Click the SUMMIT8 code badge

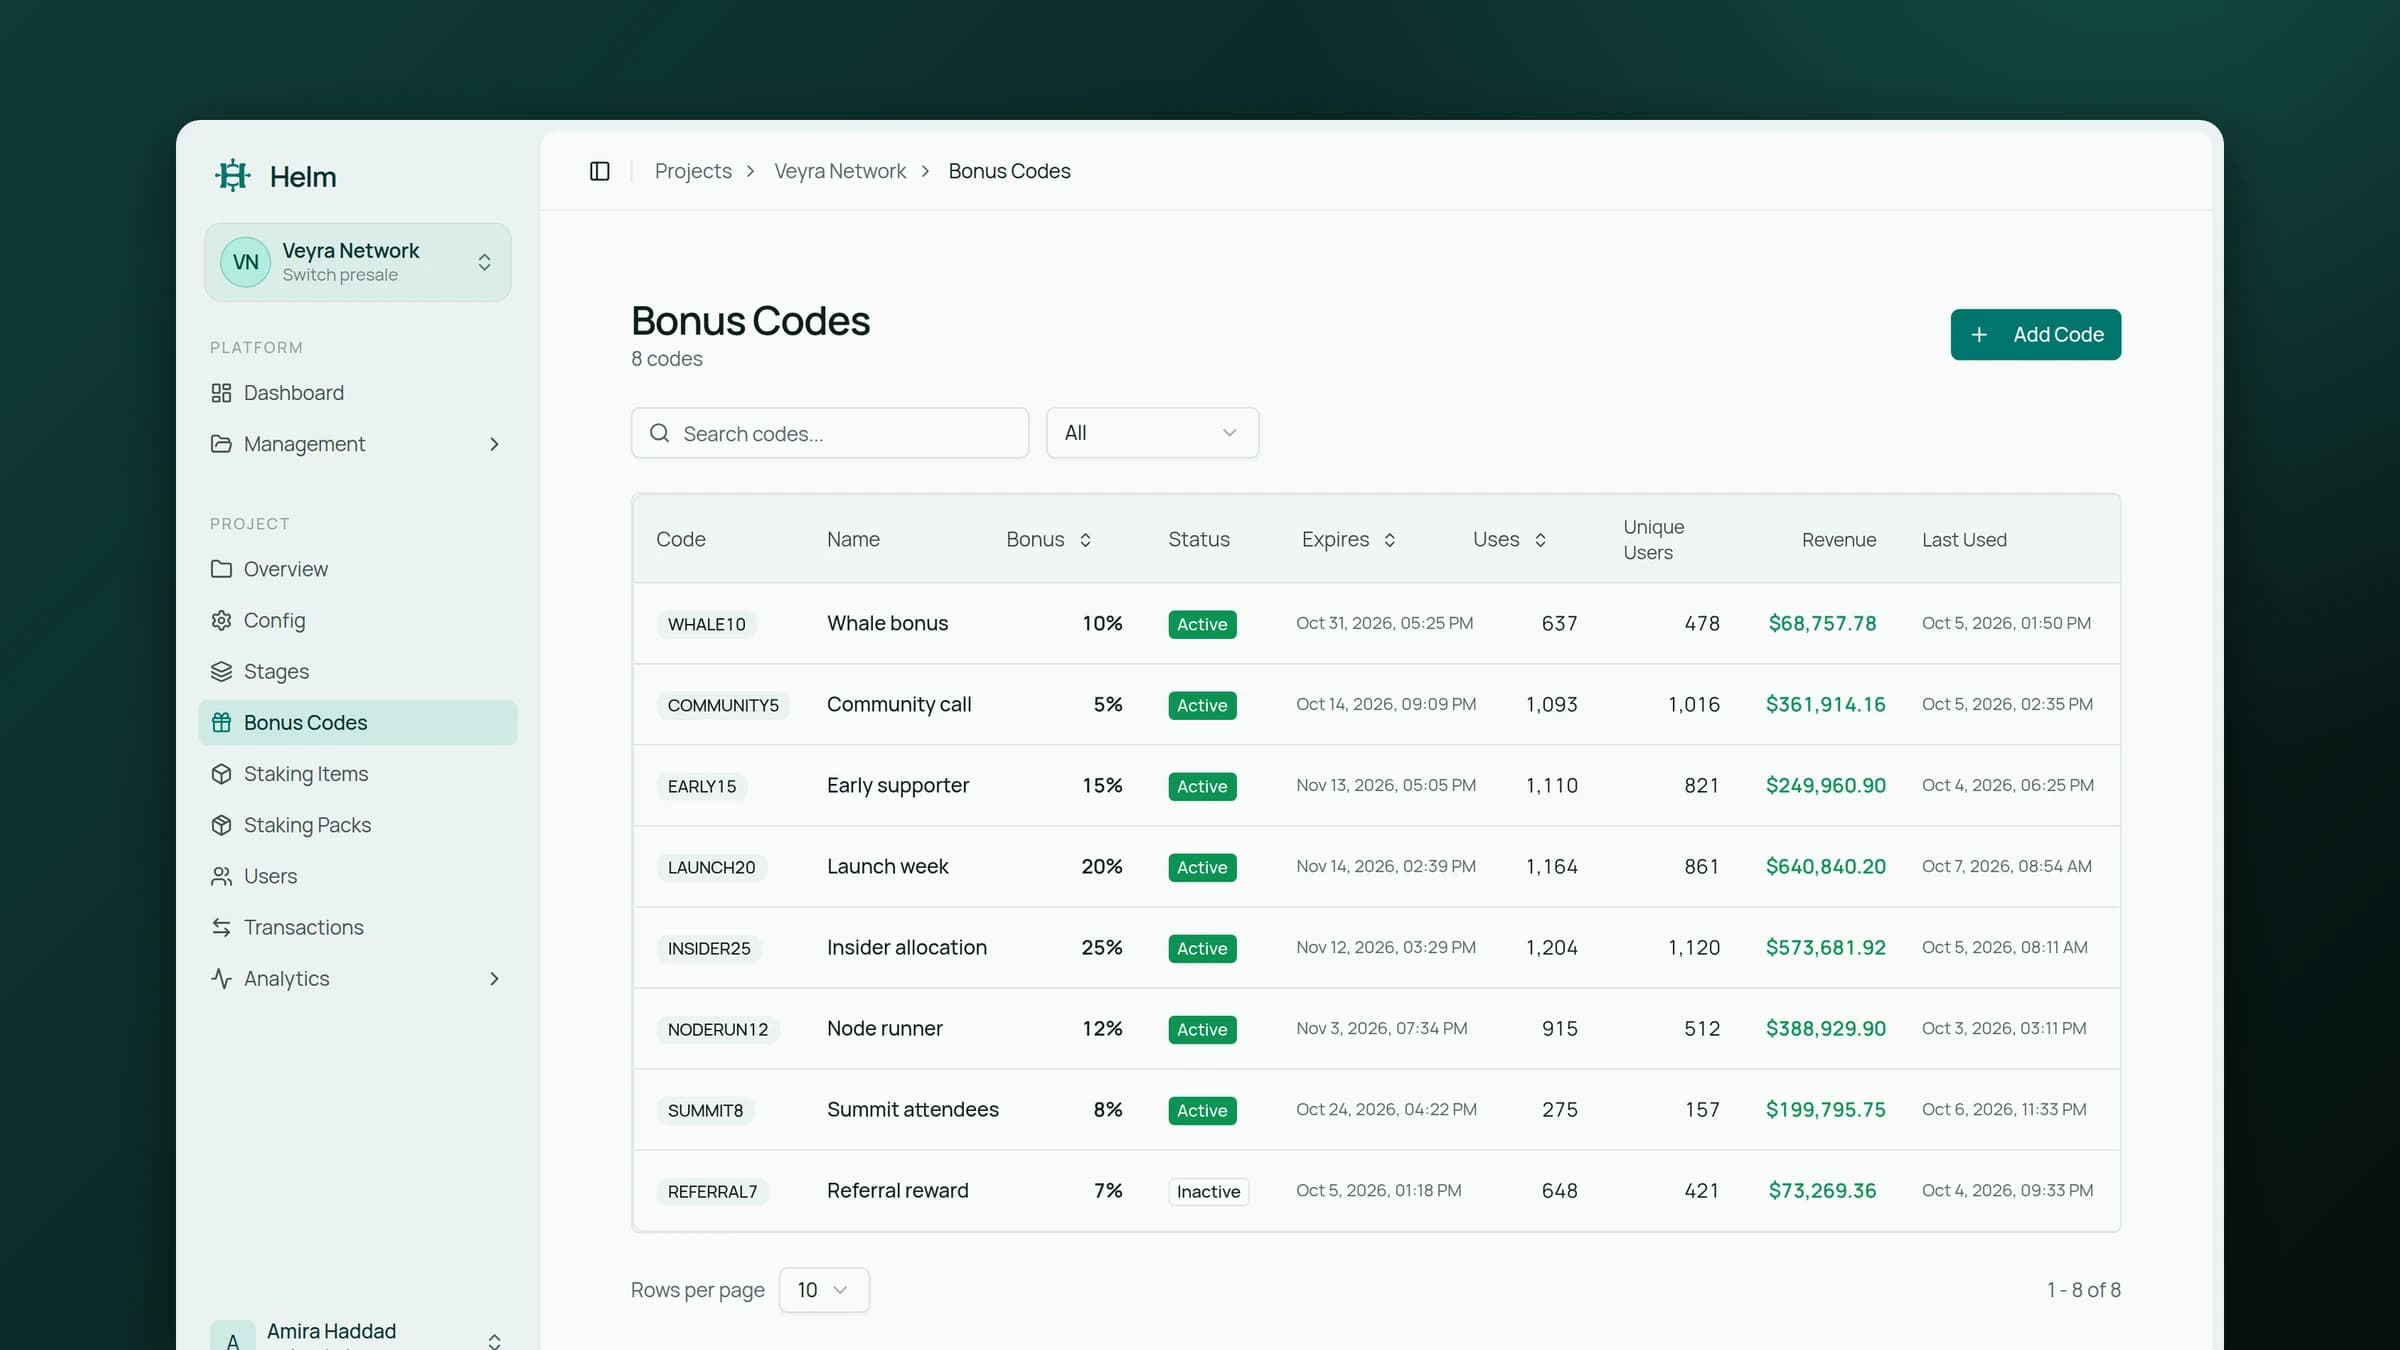click(x=705, y=1110)
